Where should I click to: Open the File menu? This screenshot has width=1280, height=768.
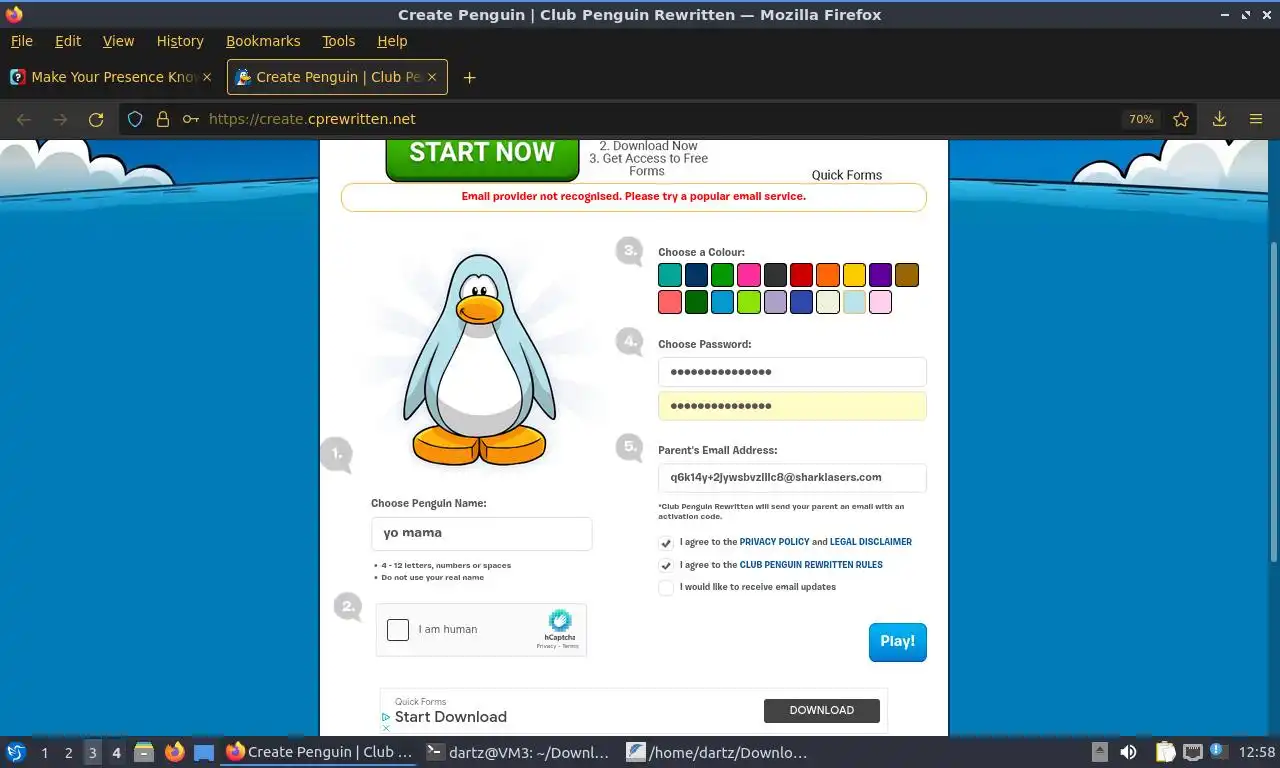pyautogui.click(x=21, y=41)
